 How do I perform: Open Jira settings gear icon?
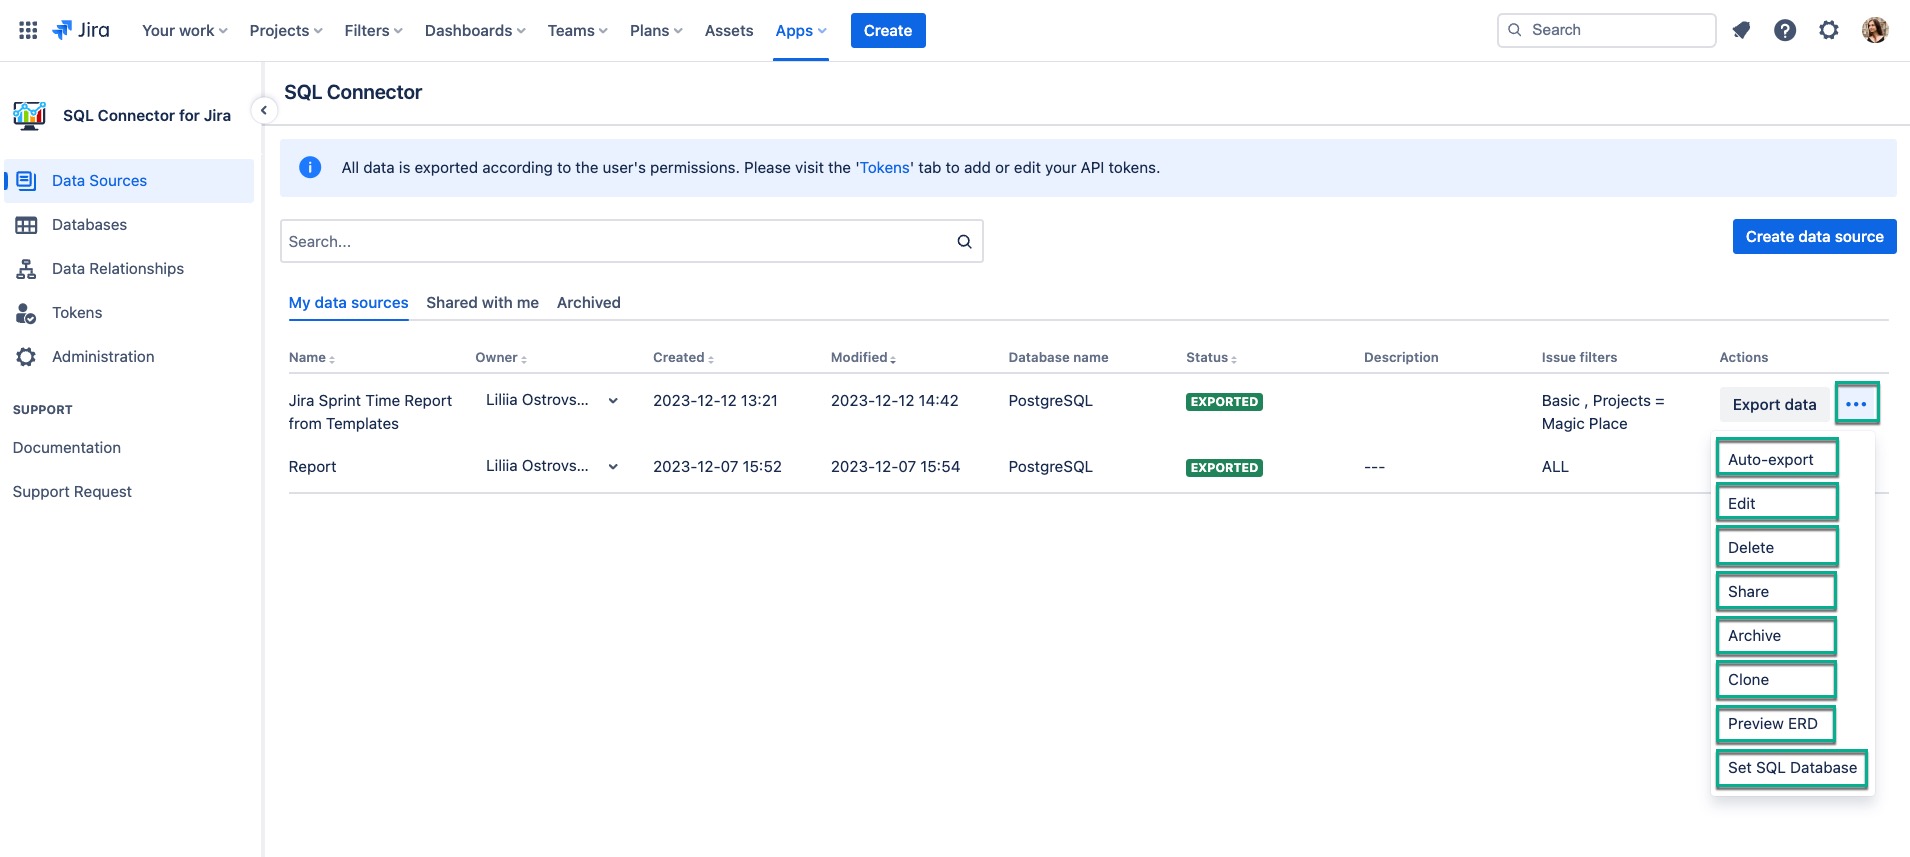pyautogui.click(x=1829, y=30)
